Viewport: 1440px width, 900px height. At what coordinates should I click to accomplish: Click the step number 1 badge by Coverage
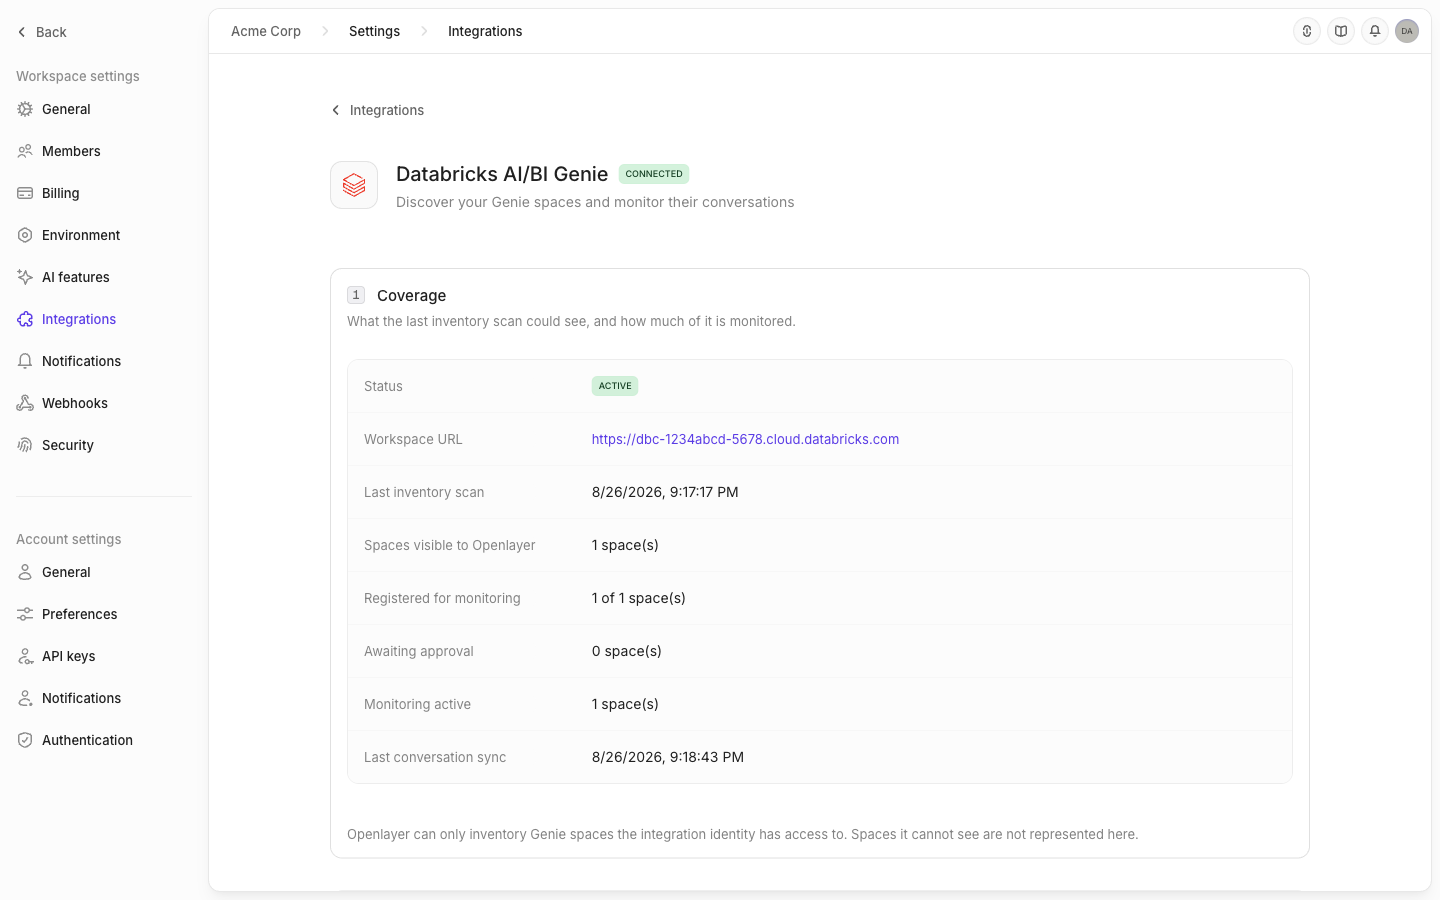(x=356, y=295)
